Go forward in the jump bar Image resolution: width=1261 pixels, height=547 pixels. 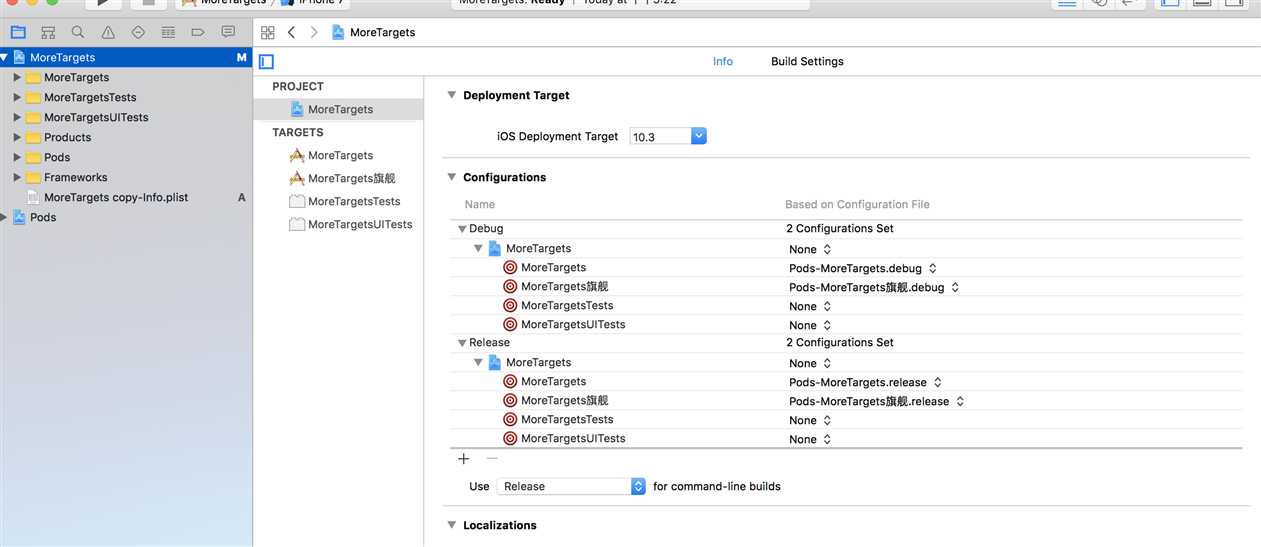pos(314,32)
